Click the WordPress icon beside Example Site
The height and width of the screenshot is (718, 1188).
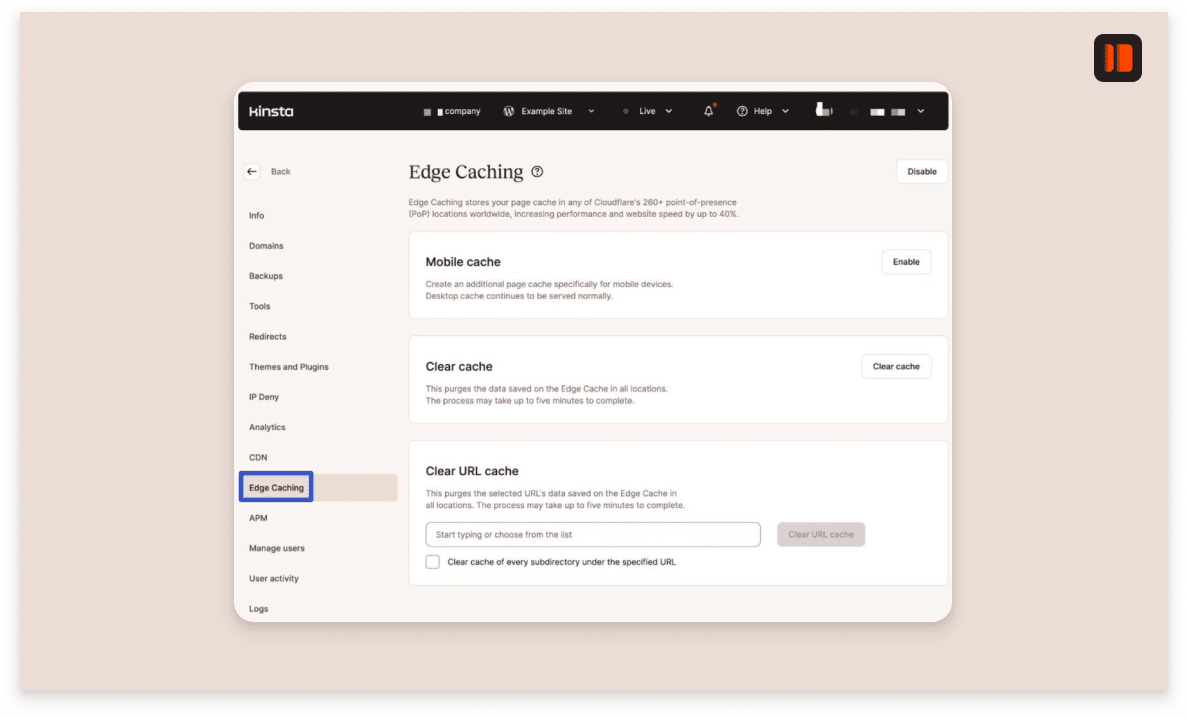pyautogui.click(x=509, y=111)
